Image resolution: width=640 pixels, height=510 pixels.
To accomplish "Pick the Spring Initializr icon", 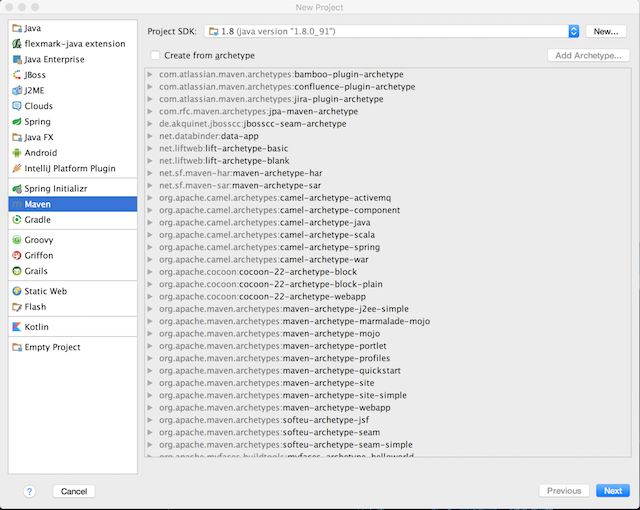I will click(x=17, y=189).
